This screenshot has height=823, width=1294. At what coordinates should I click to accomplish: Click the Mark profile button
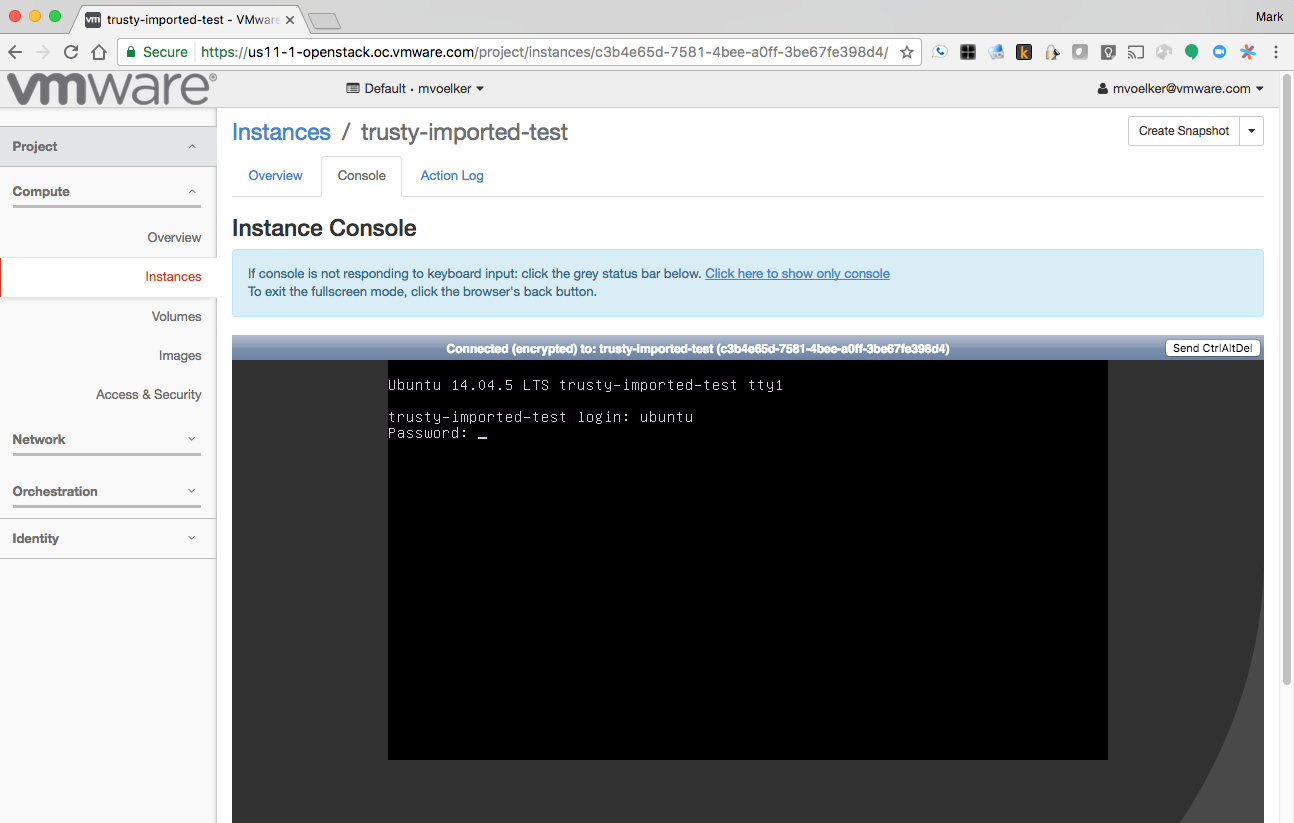click(1269, 16)
